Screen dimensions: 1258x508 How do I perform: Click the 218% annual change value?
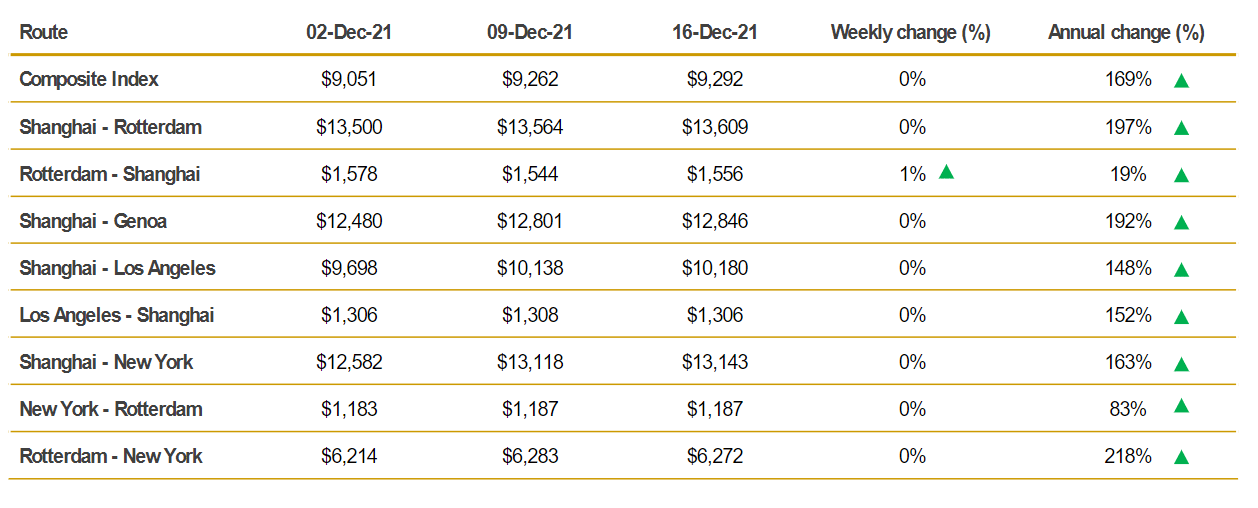(1128, 456)
